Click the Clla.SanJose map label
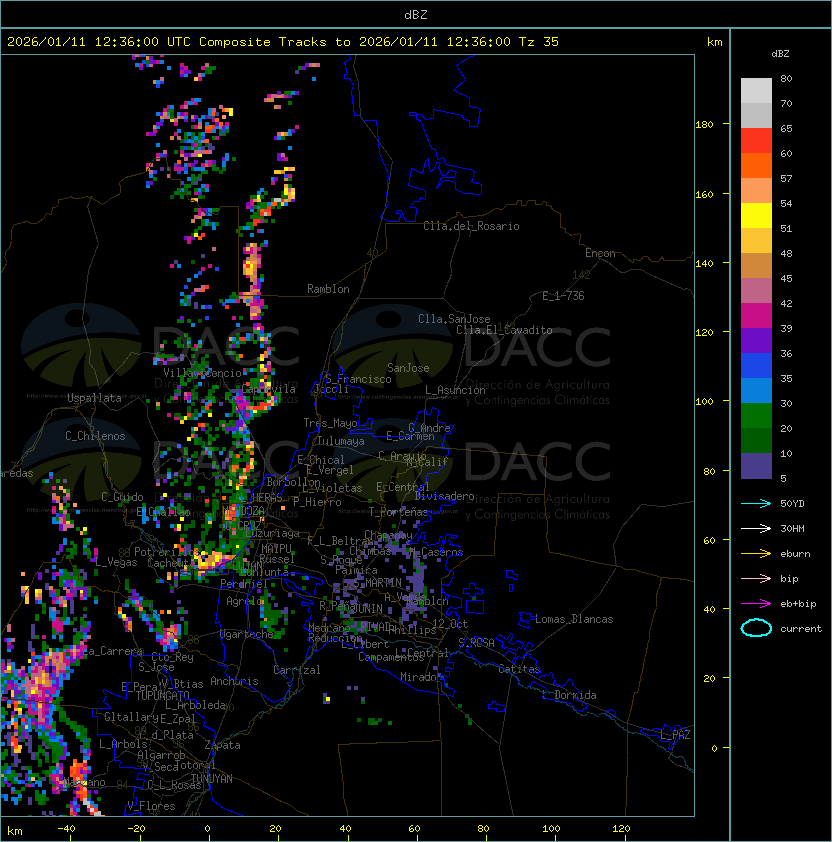Screen dimensions: 832x842 point(454,319)
